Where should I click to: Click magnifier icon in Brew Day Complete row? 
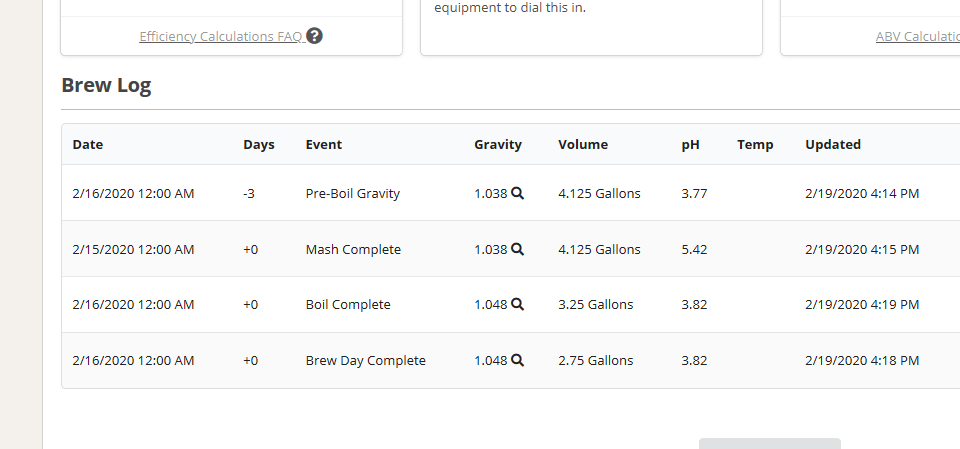click(x=518, y=361)
